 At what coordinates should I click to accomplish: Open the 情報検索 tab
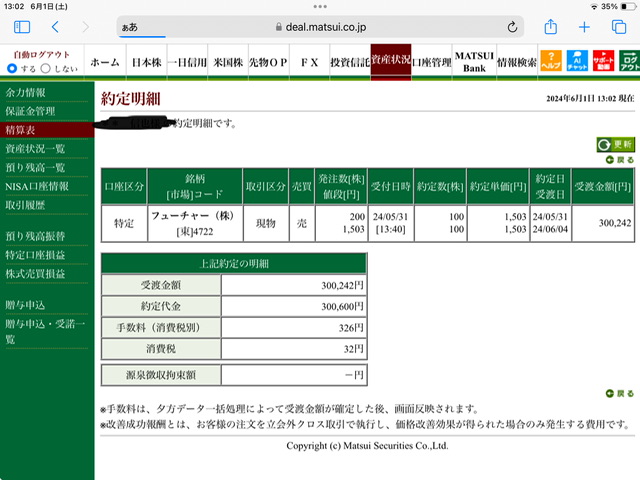[x=517, y=62]
